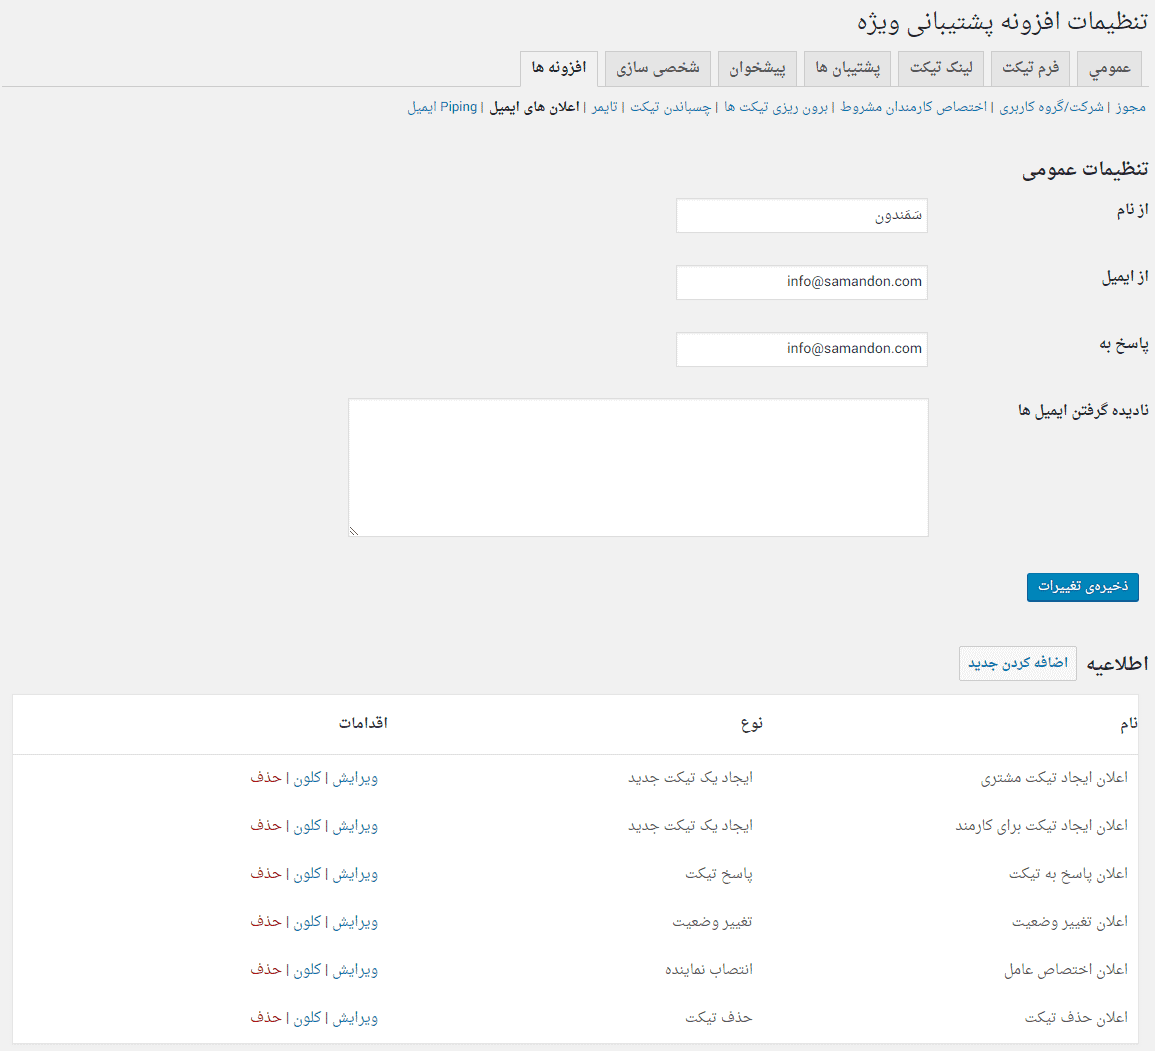
Task: Clone اعلان حذف تیکت notification
Action: pos(307,1018)
